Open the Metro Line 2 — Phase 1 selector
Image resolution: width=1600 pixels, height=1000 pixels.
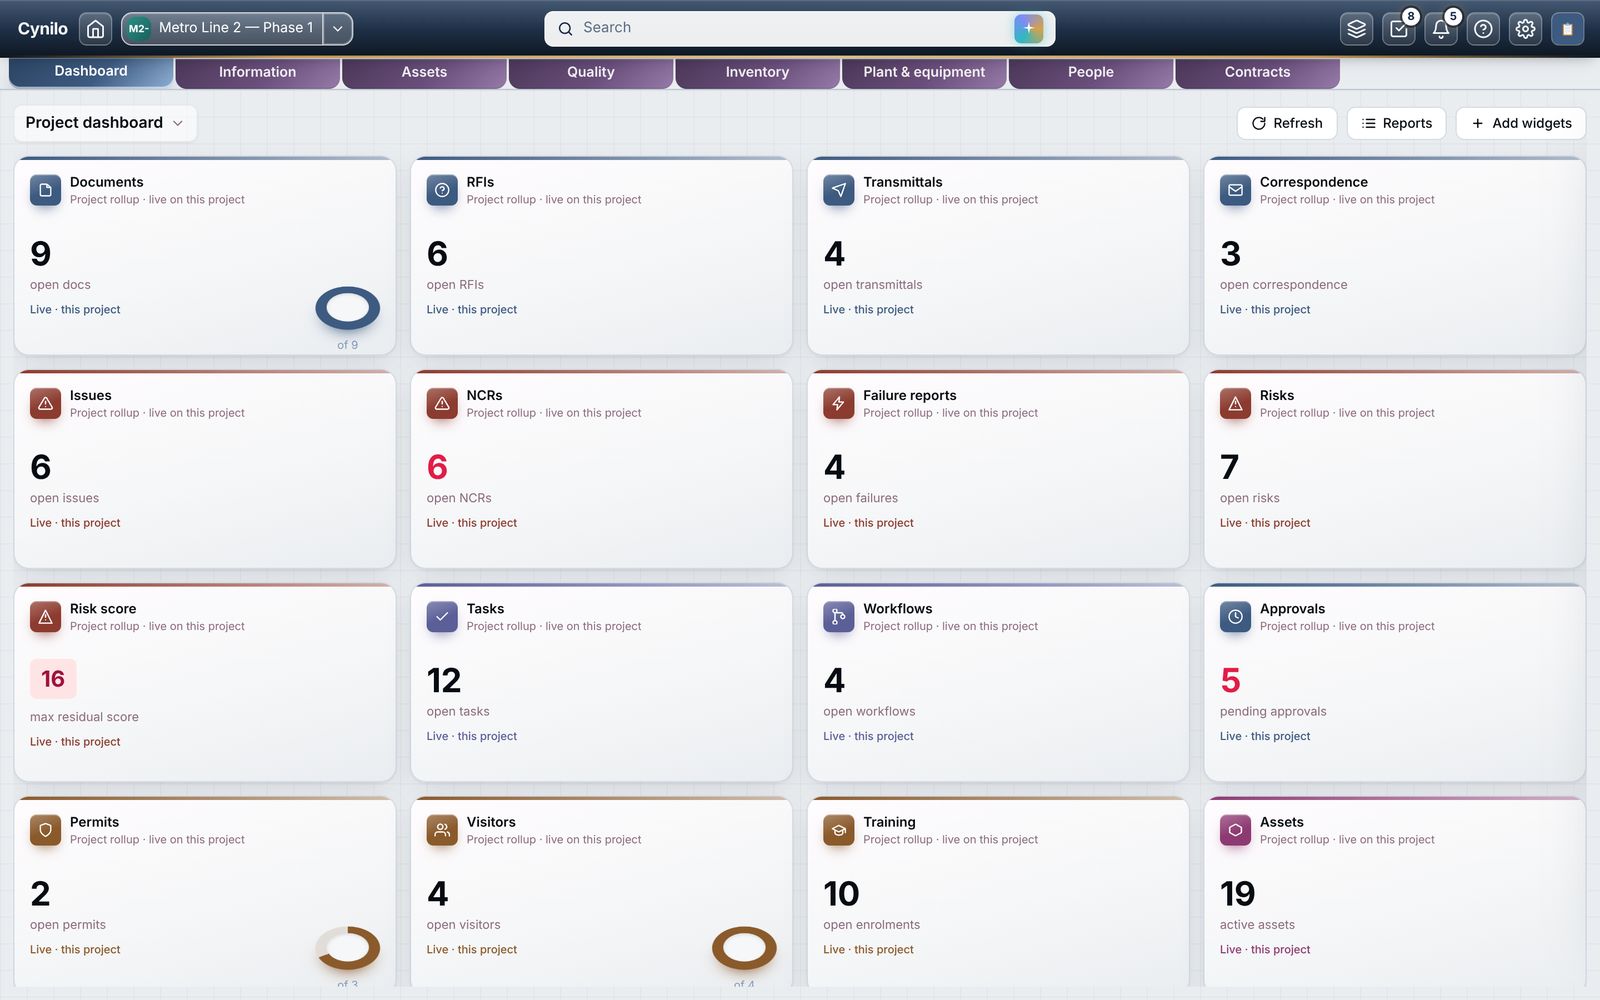222,29
